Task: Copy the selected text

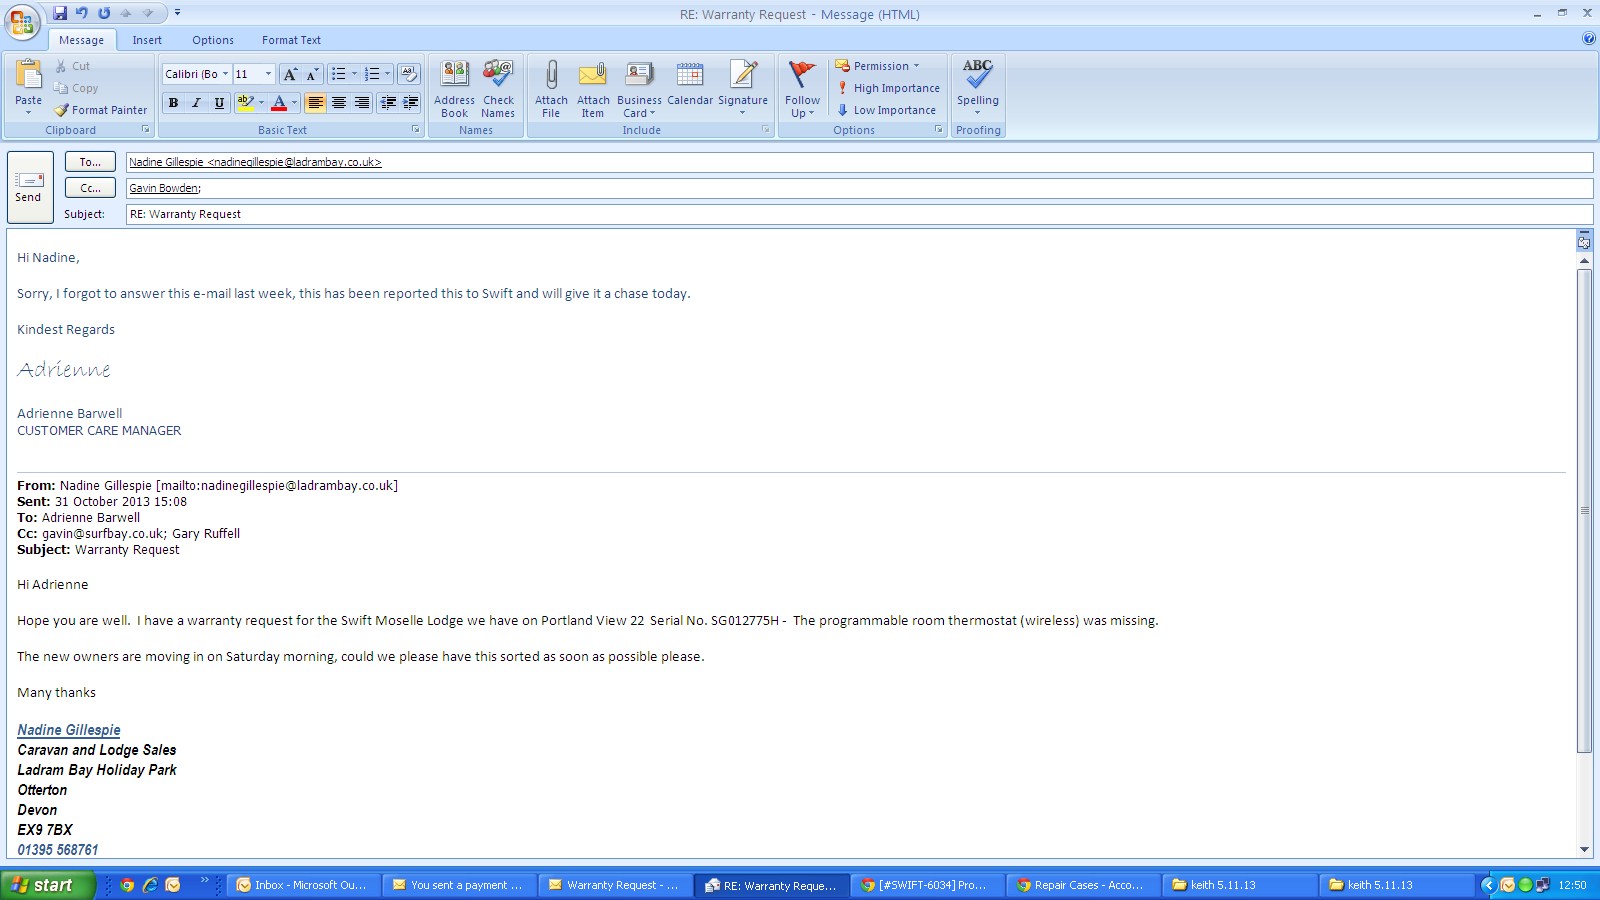Action: pos(76,88)
